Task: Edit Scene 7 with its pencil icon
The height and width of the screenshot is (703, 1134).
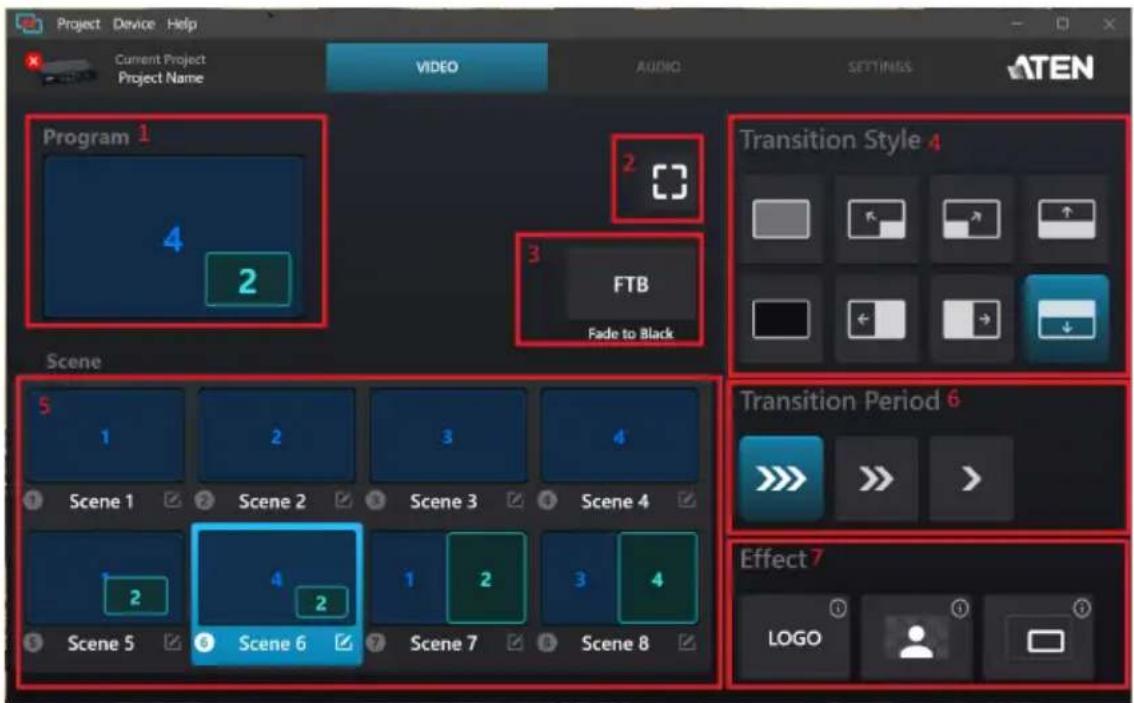Action: pyautogui.click(x=515, y=642)
